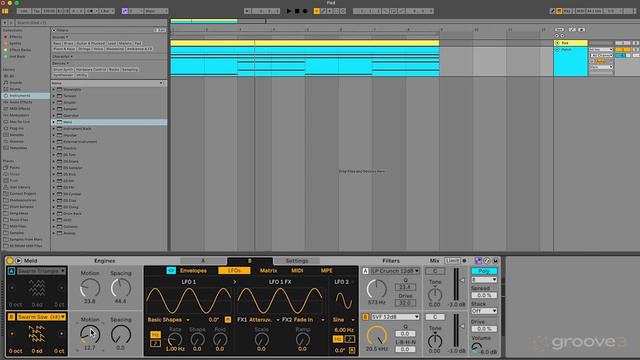Open LFO 2 Sine waveform dropdown
640x360 pixels.
[x=344, y=320]
